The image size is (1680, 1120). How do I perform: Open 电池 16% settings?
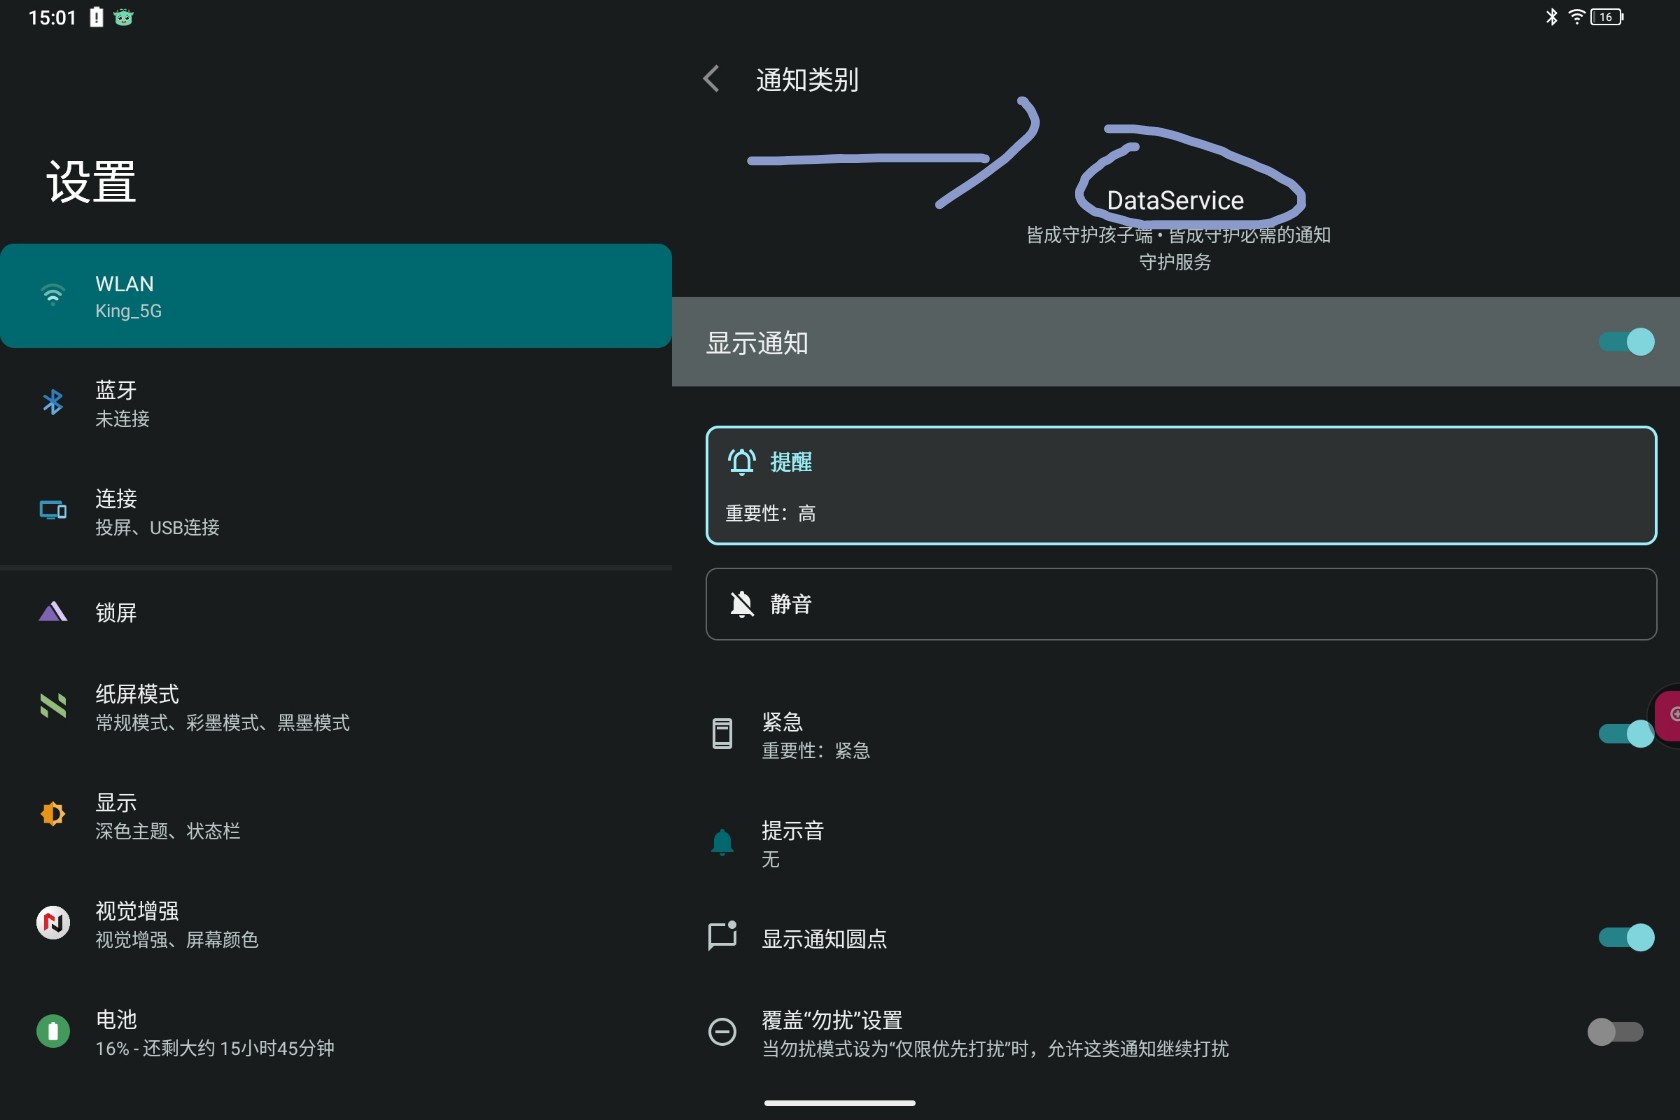tap(336, 1032)
